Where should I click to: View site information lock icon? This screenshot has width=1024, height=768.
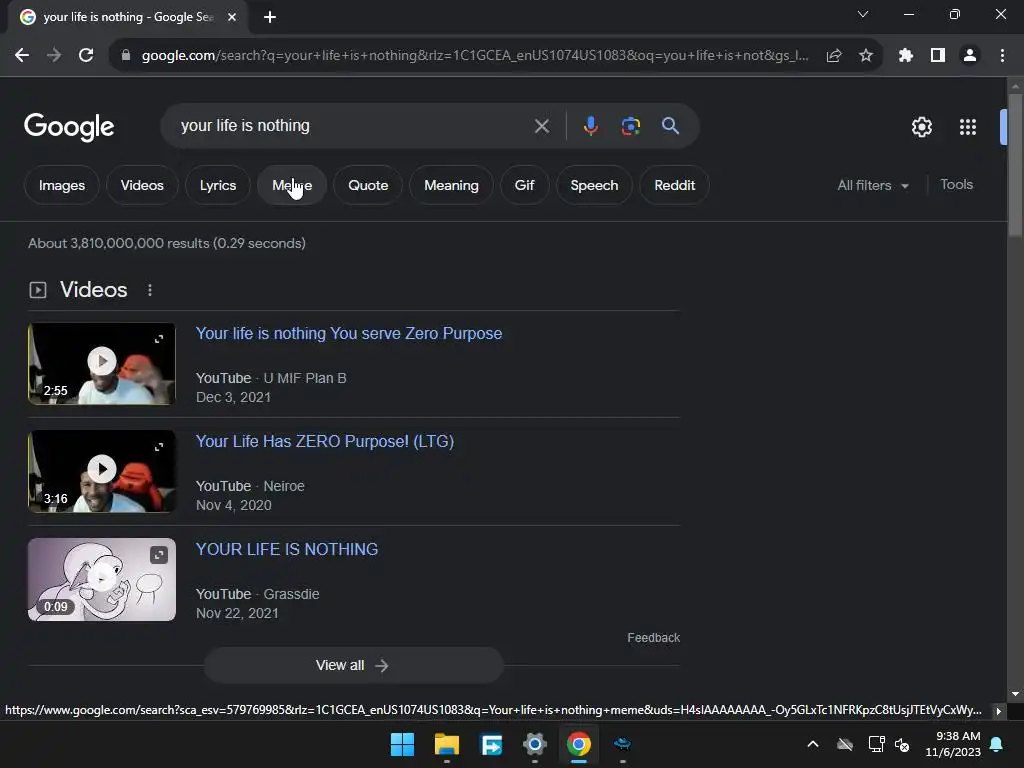pos(126,56)
